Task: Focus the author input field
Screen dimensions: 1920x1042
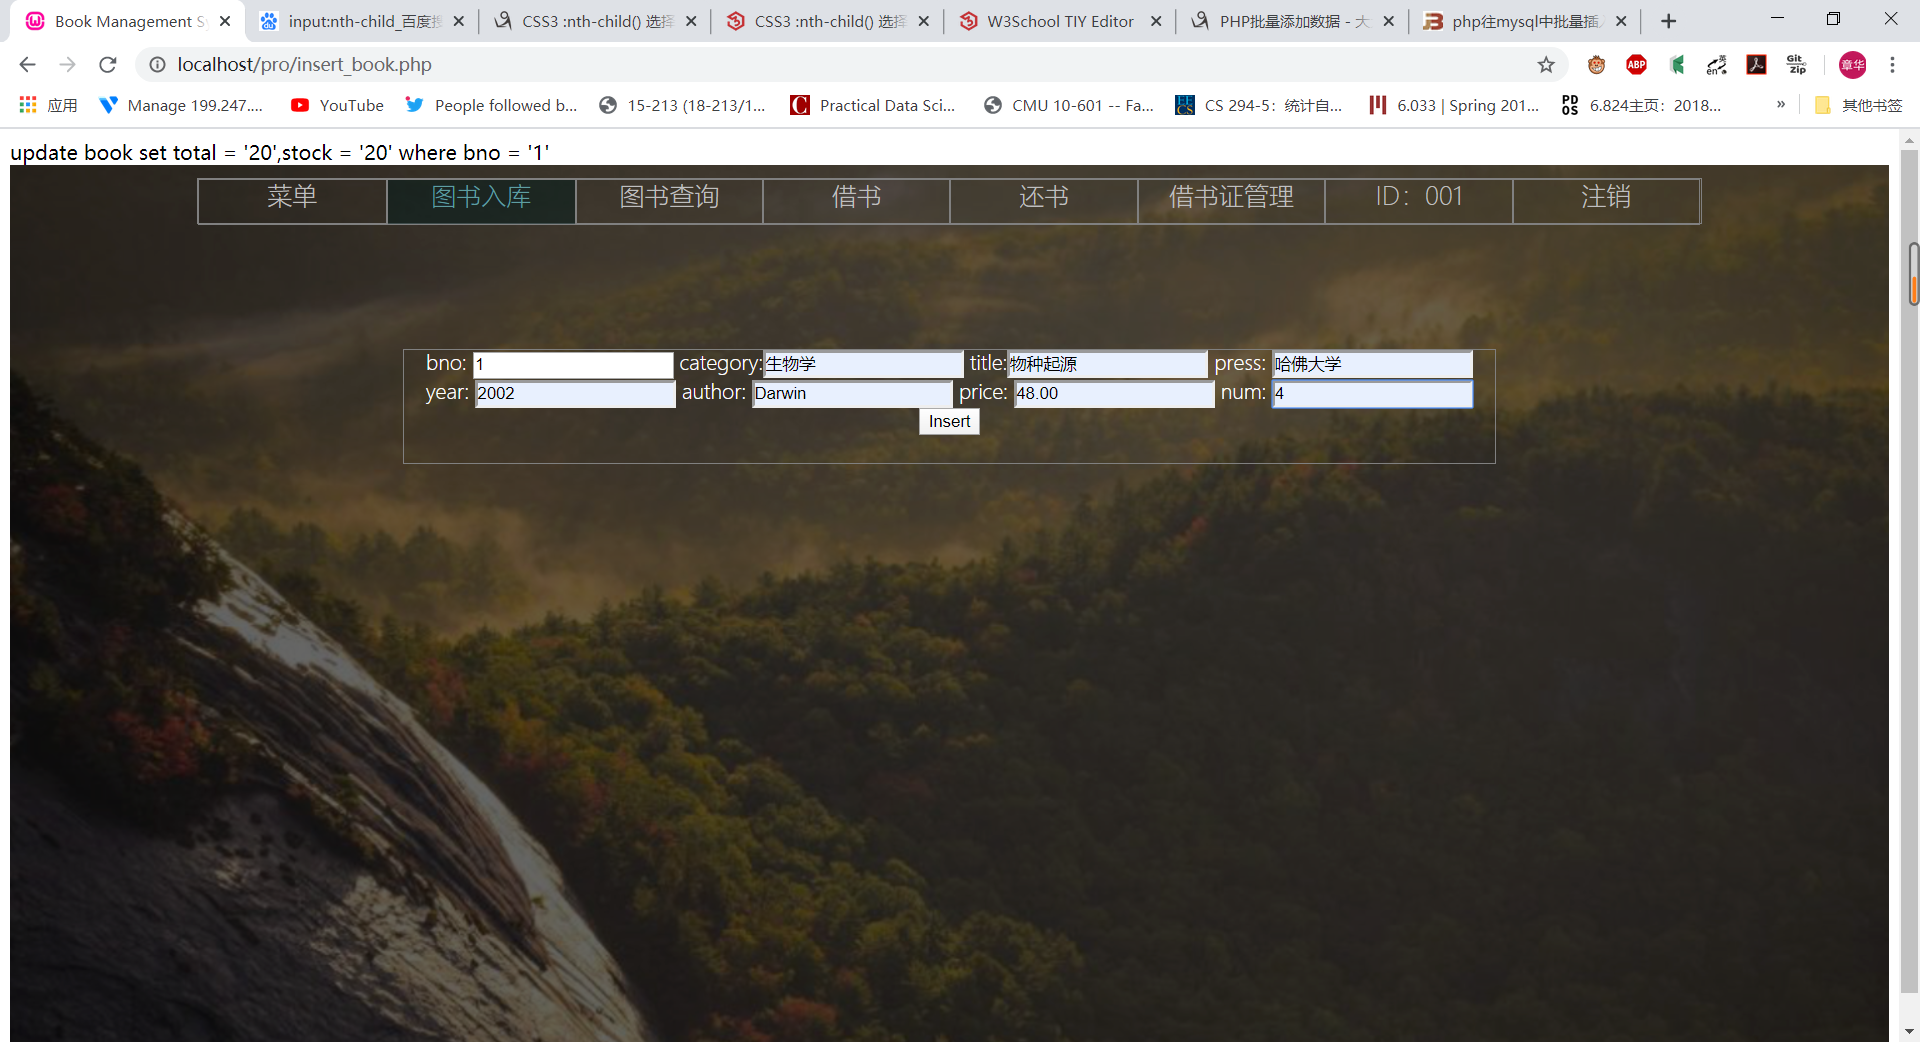Action: coord(852,394)
